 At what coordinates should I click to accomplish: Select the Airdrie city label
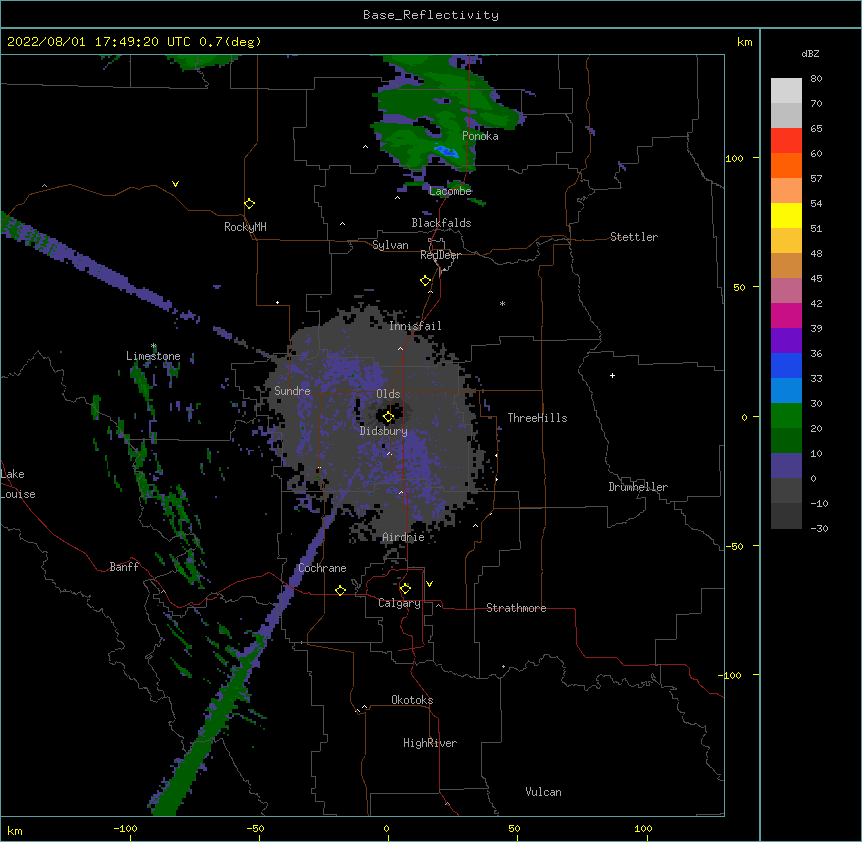tap(403, 537)
